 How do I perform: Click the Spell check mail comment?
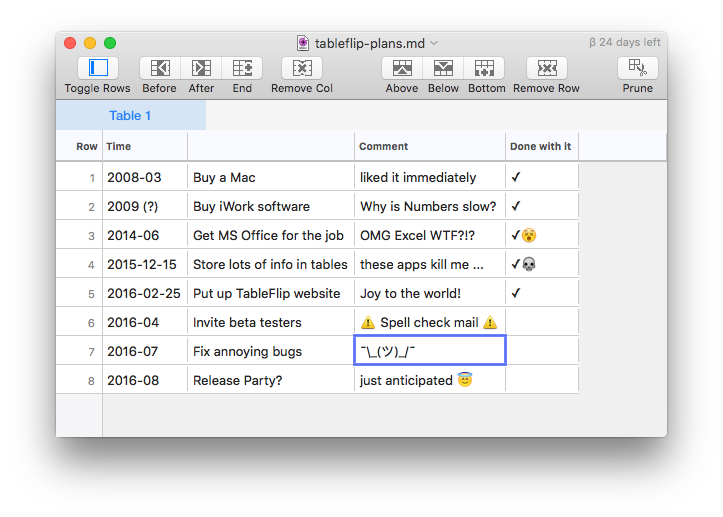coord(430,323)
